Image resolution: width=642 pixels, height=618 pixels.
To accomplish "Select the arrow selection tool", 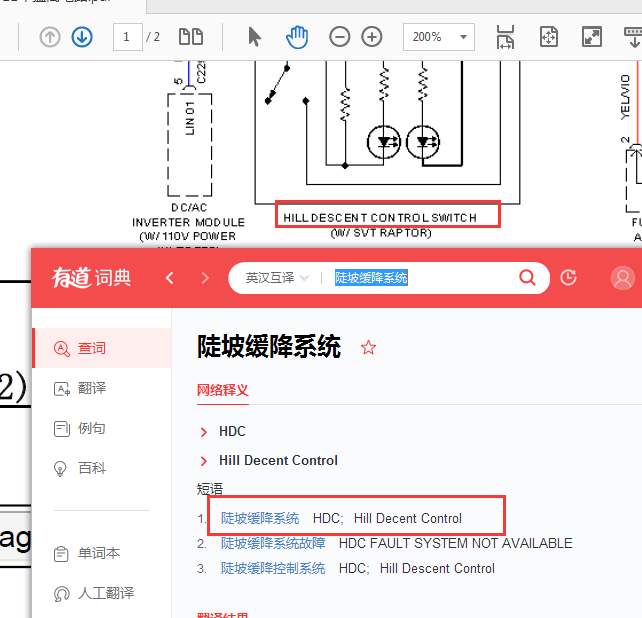I will click(x=254, y=37).
